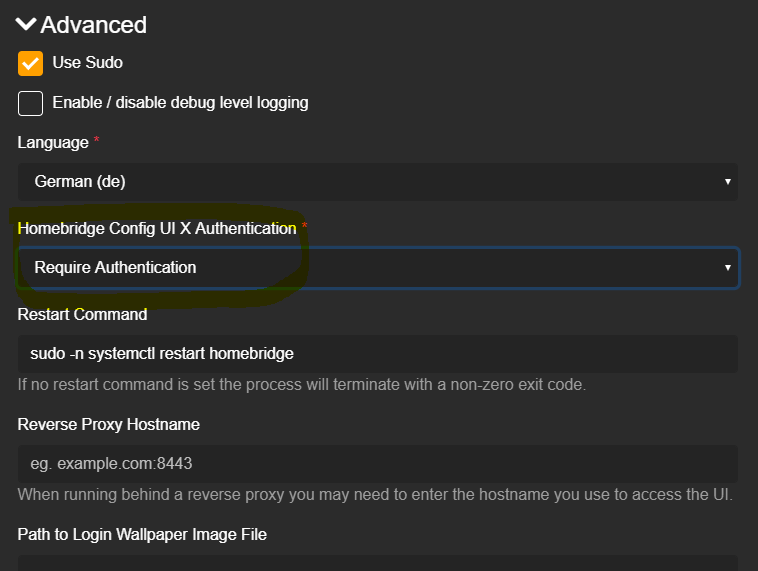Click the reverse proxy help text
This screenshot has height=571, width=758.
[x=375, y=494]
